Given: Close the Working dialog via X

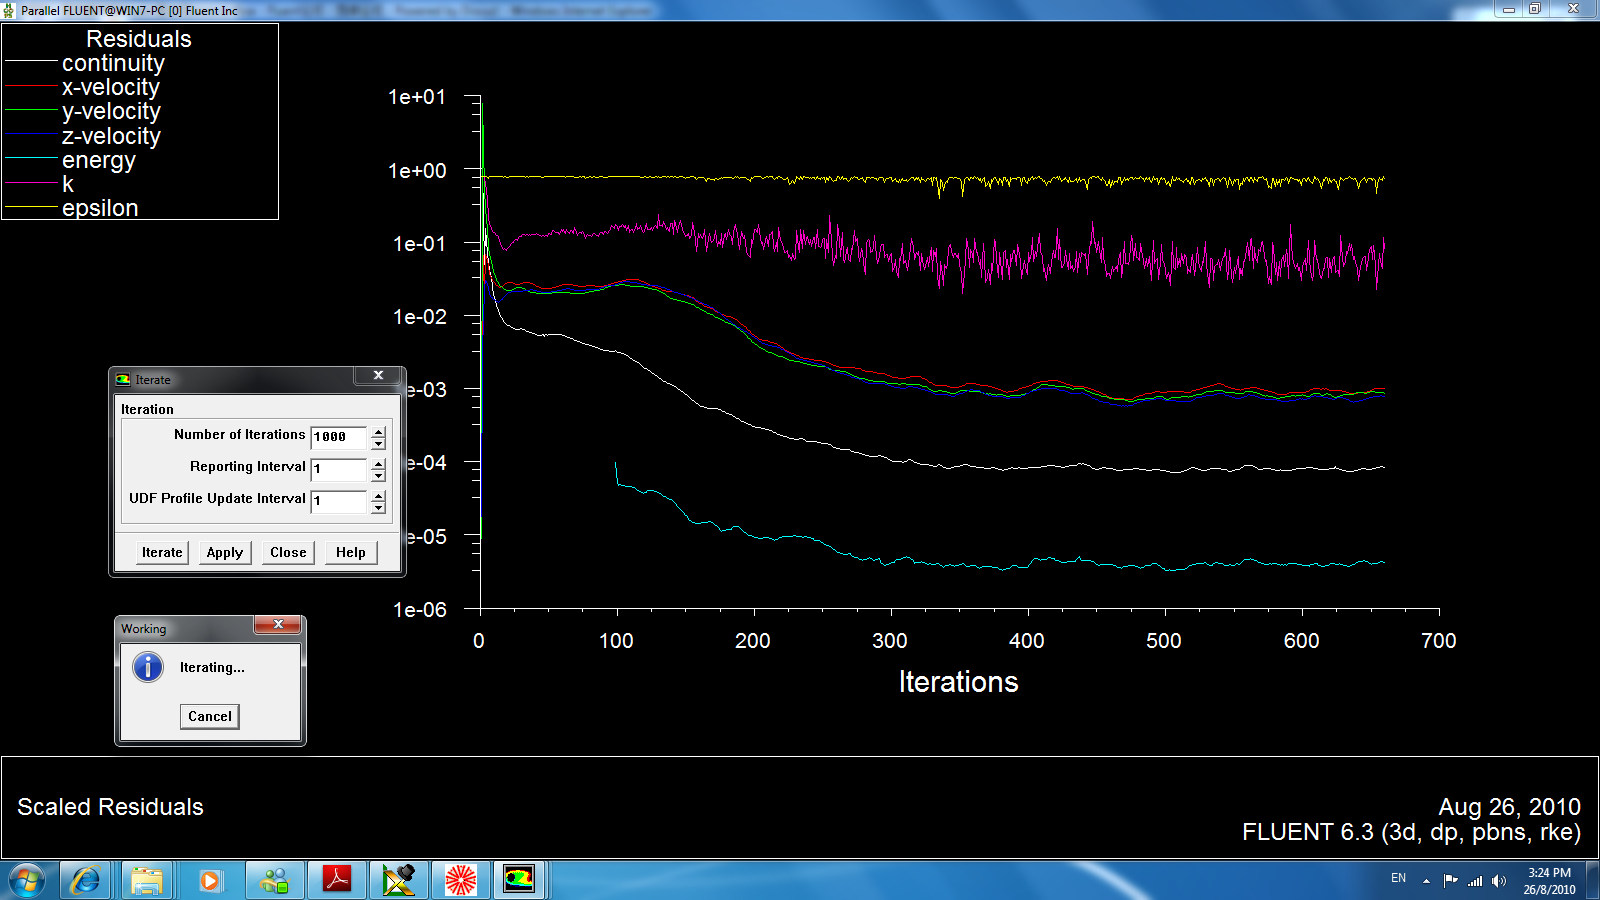Looking at the screenshot, I should 278,625.
